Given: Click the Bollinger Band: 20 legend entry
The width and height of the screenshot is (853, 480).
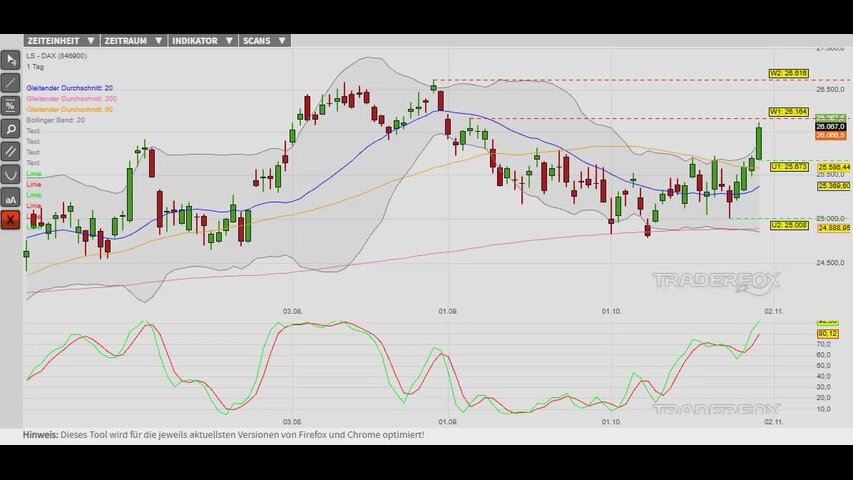Looking at the screenshot, I should point(55,120).
